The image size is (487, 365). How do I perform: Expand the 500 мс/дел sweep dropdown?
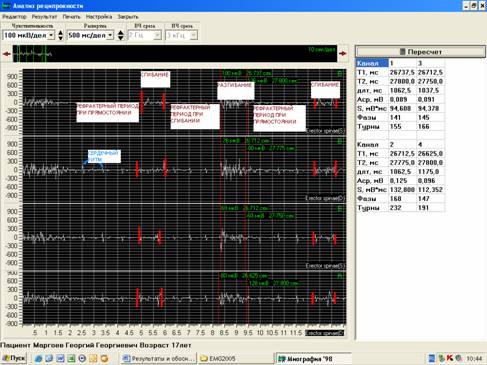click(110, 35)
